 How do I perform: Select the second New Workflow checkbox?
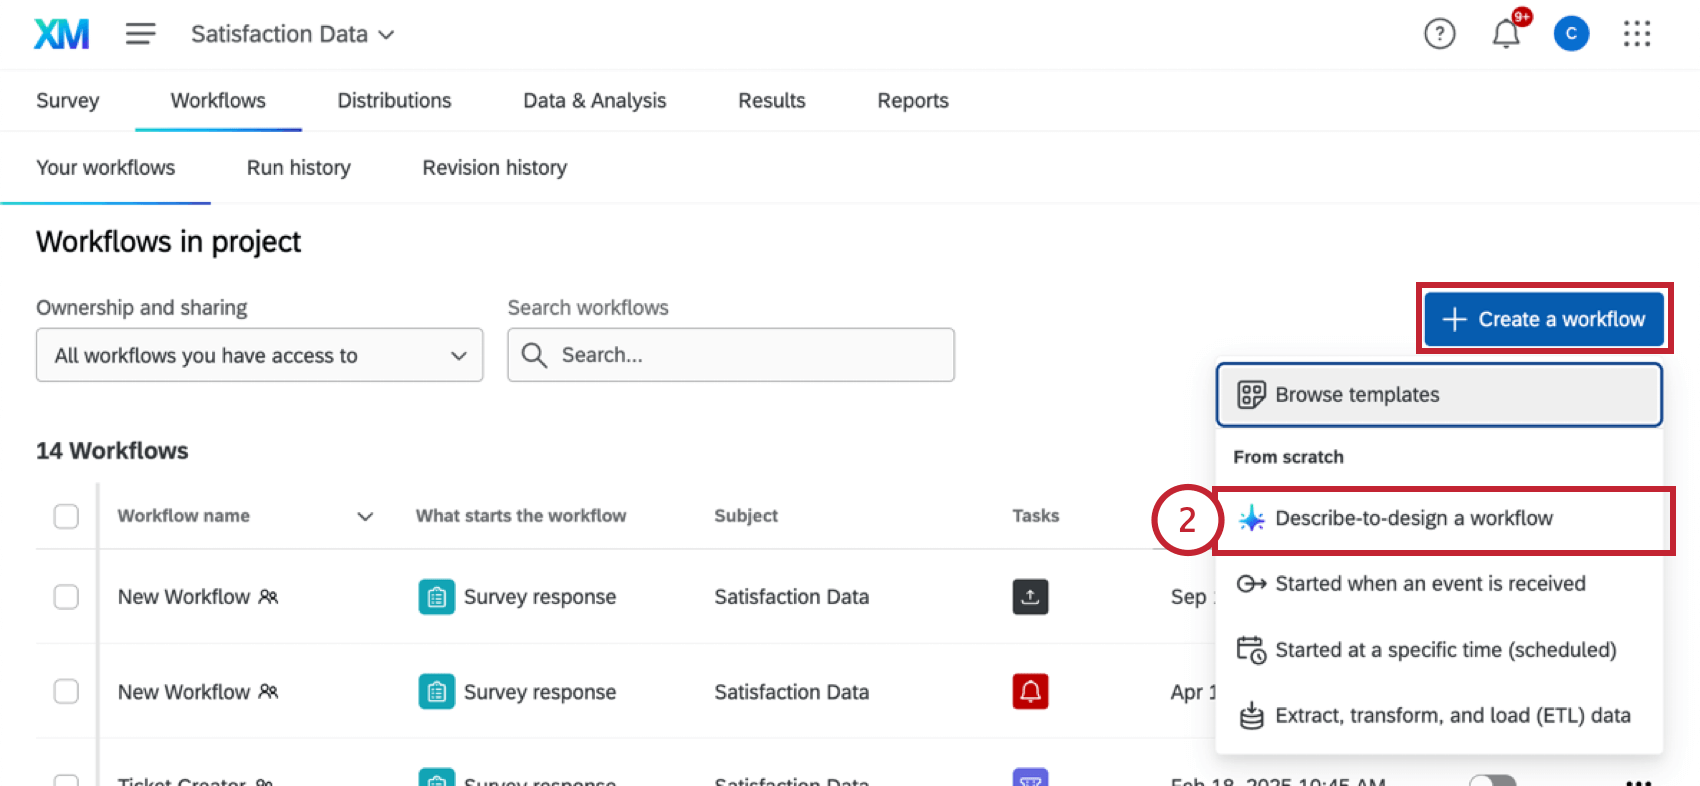[66, 691]
